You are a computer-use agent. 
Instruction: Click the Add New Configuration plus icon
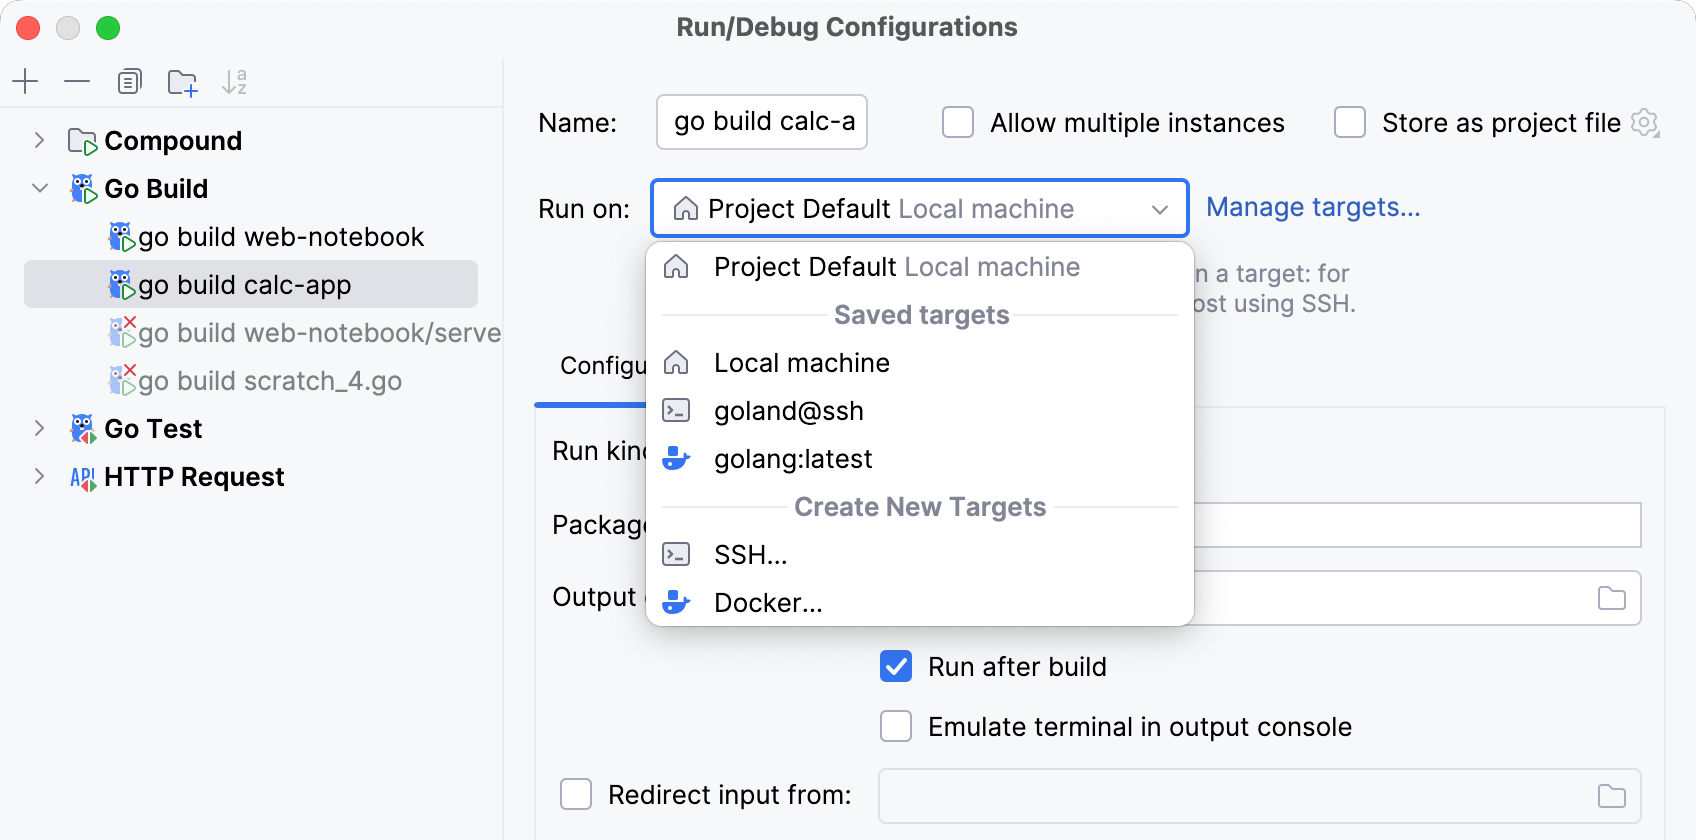25,81
